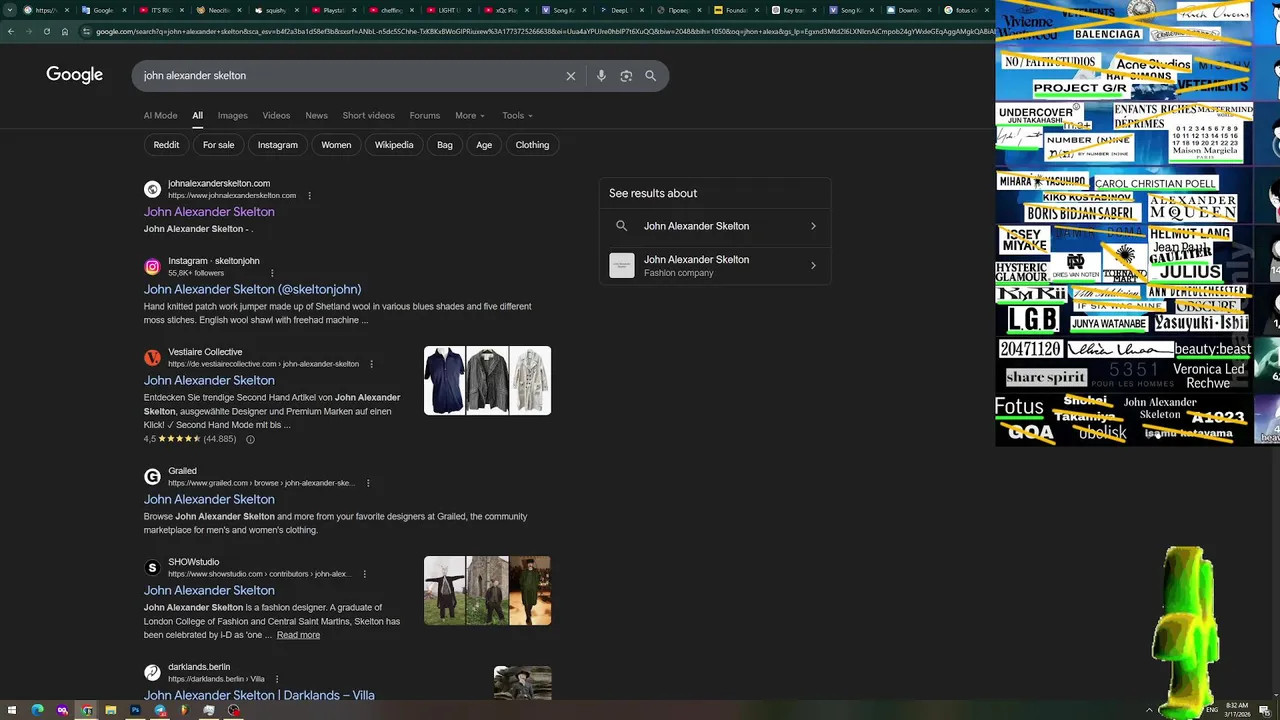
Task: Filter results by the Instagram chip
Action: [277, 145]
